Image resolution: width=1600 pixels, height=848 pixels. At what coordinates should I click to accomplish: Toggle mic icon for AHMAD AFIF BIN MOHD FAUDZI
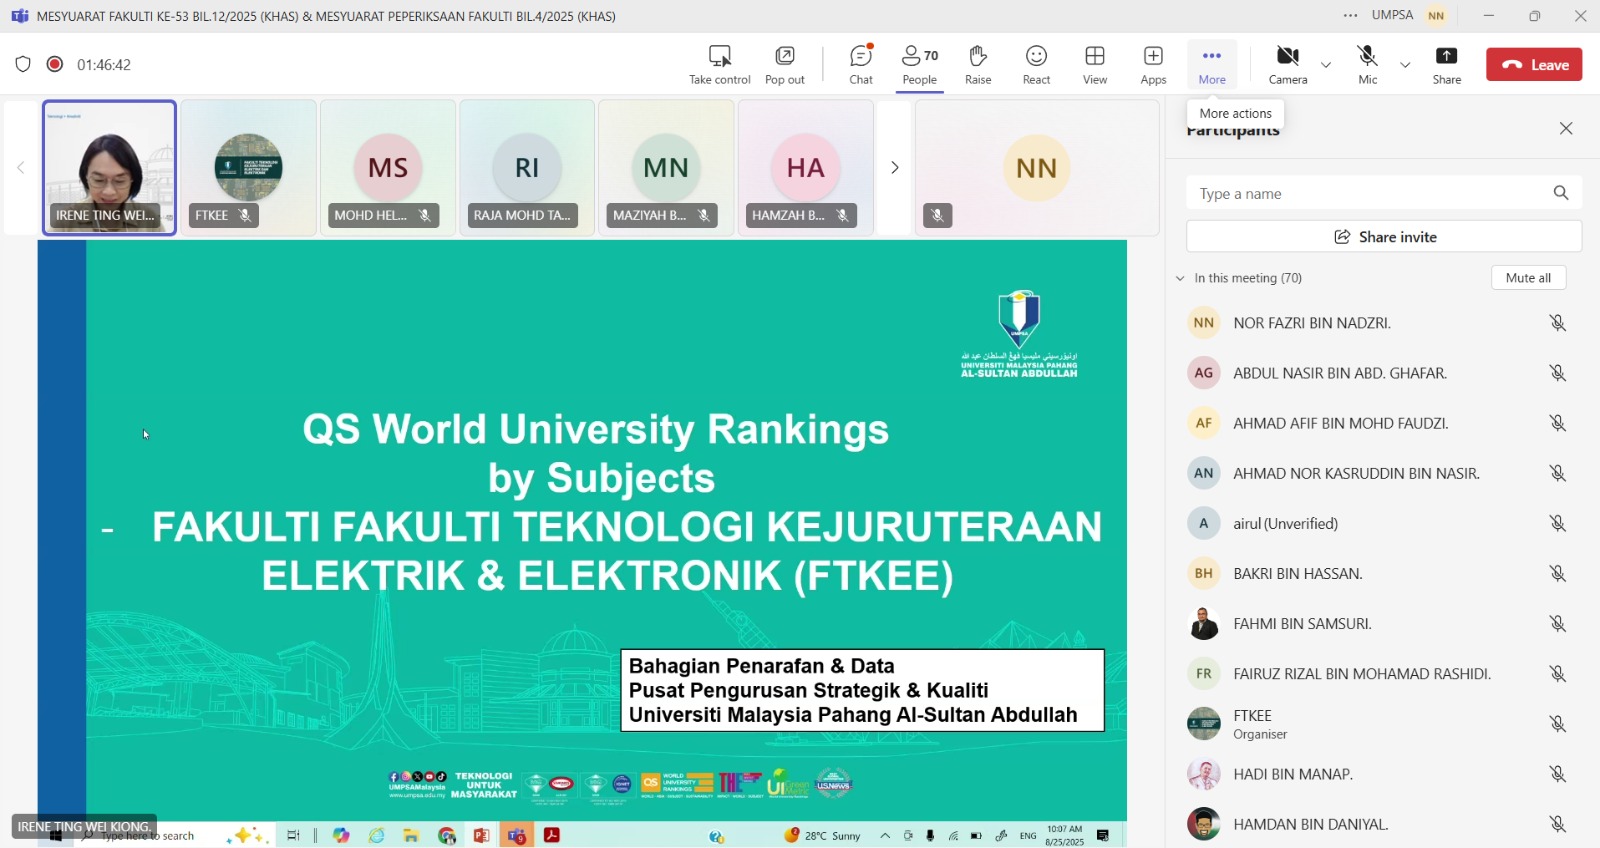point(1557,423)
